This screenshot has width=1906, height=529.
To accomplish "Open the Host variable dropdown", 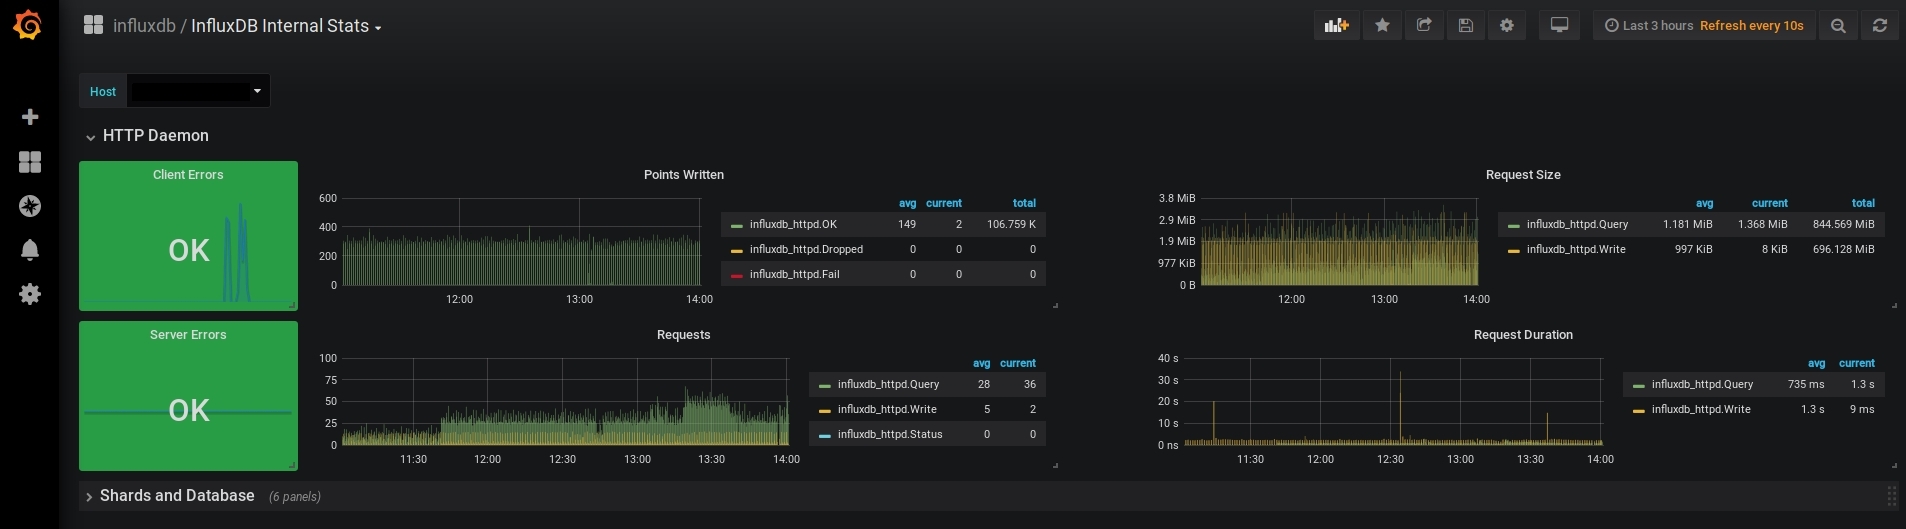I will (198, 91).
